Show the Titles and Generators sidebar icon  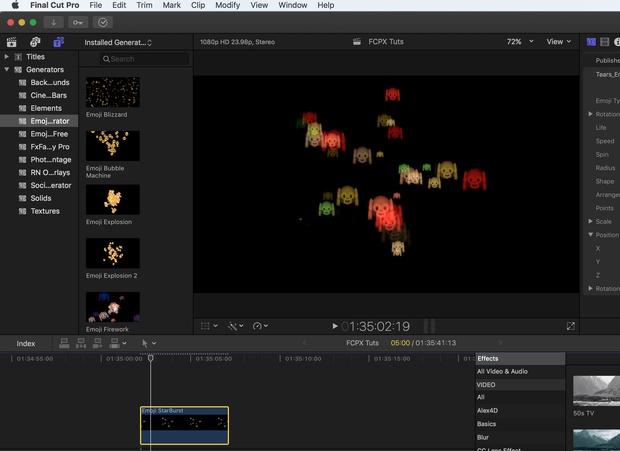(x=59, y=42)
